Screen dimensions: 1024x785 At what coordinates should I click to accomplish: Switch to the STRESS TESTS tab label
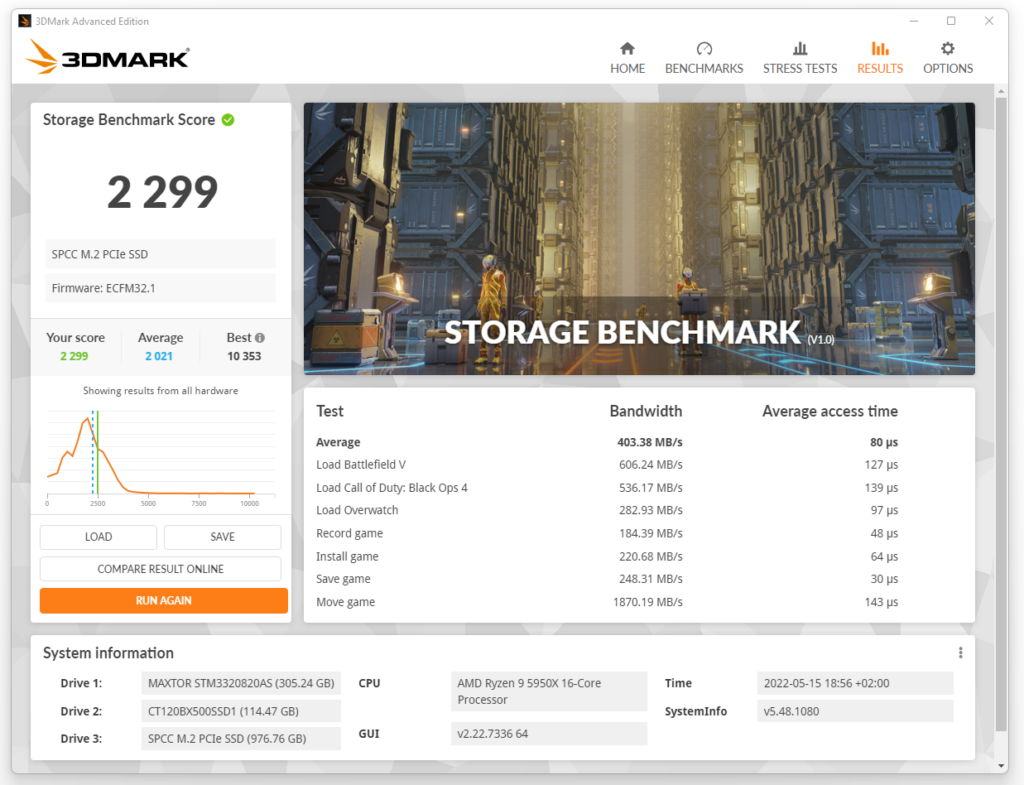800,69
